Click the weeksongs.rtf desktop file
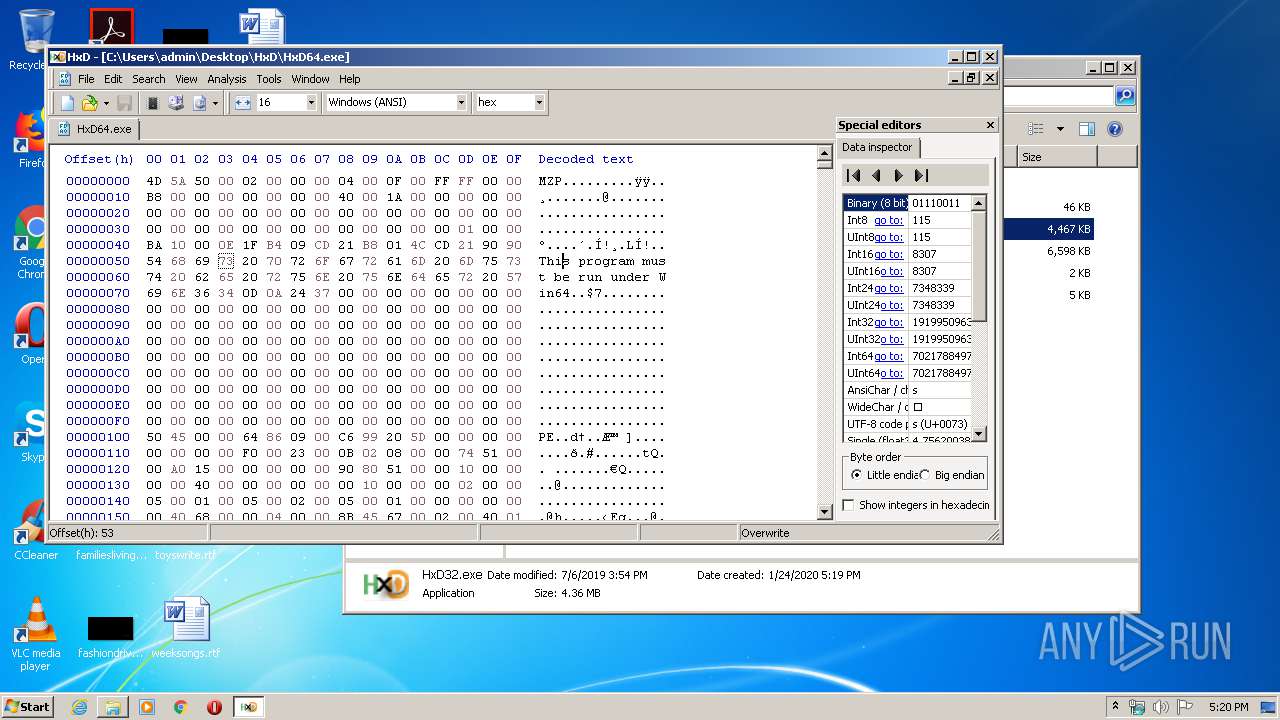 186,628
